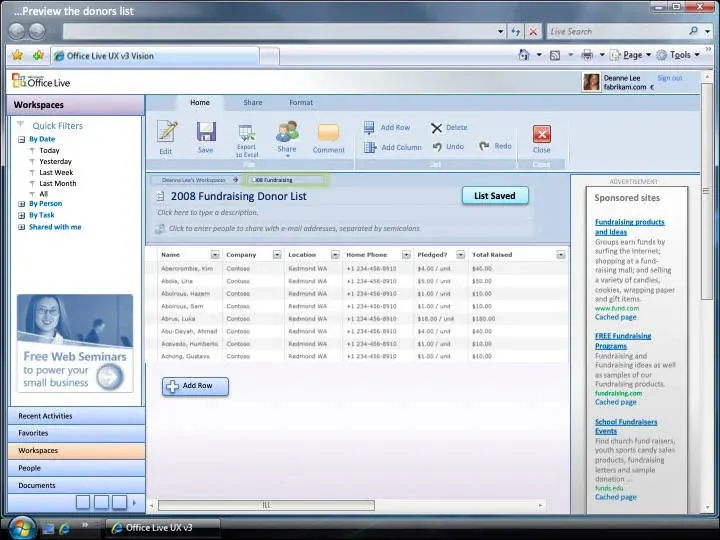Viewport: 720px width, 540px height.
Task: Click the Share people icon
Action: pos(287,131)
